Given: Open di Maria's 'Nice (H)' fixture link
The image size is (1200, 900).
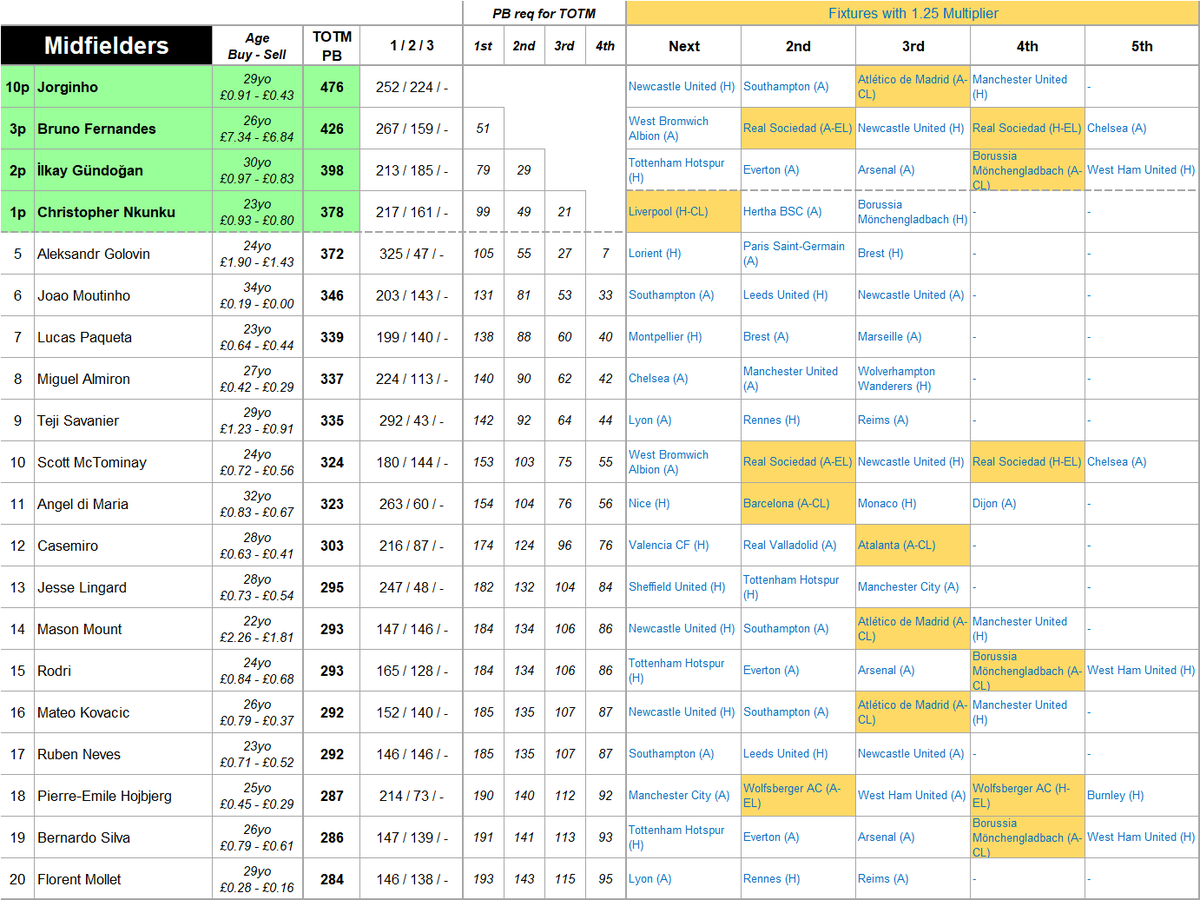Looking at the screenshot, I should click(x=650, y=504).
